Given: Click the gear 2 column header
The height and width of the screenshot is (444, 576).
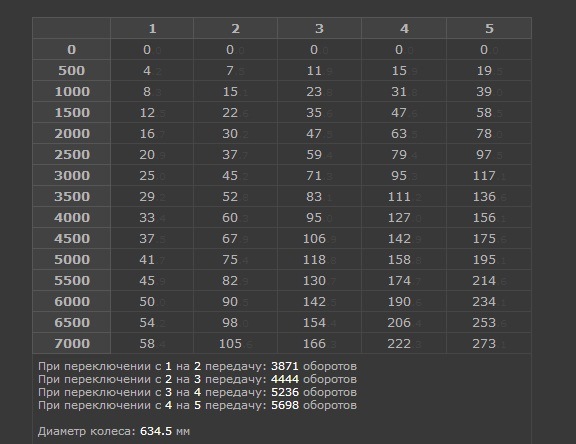Looking at the screenshot, I should pyautogui.click(x=235, y=28).
